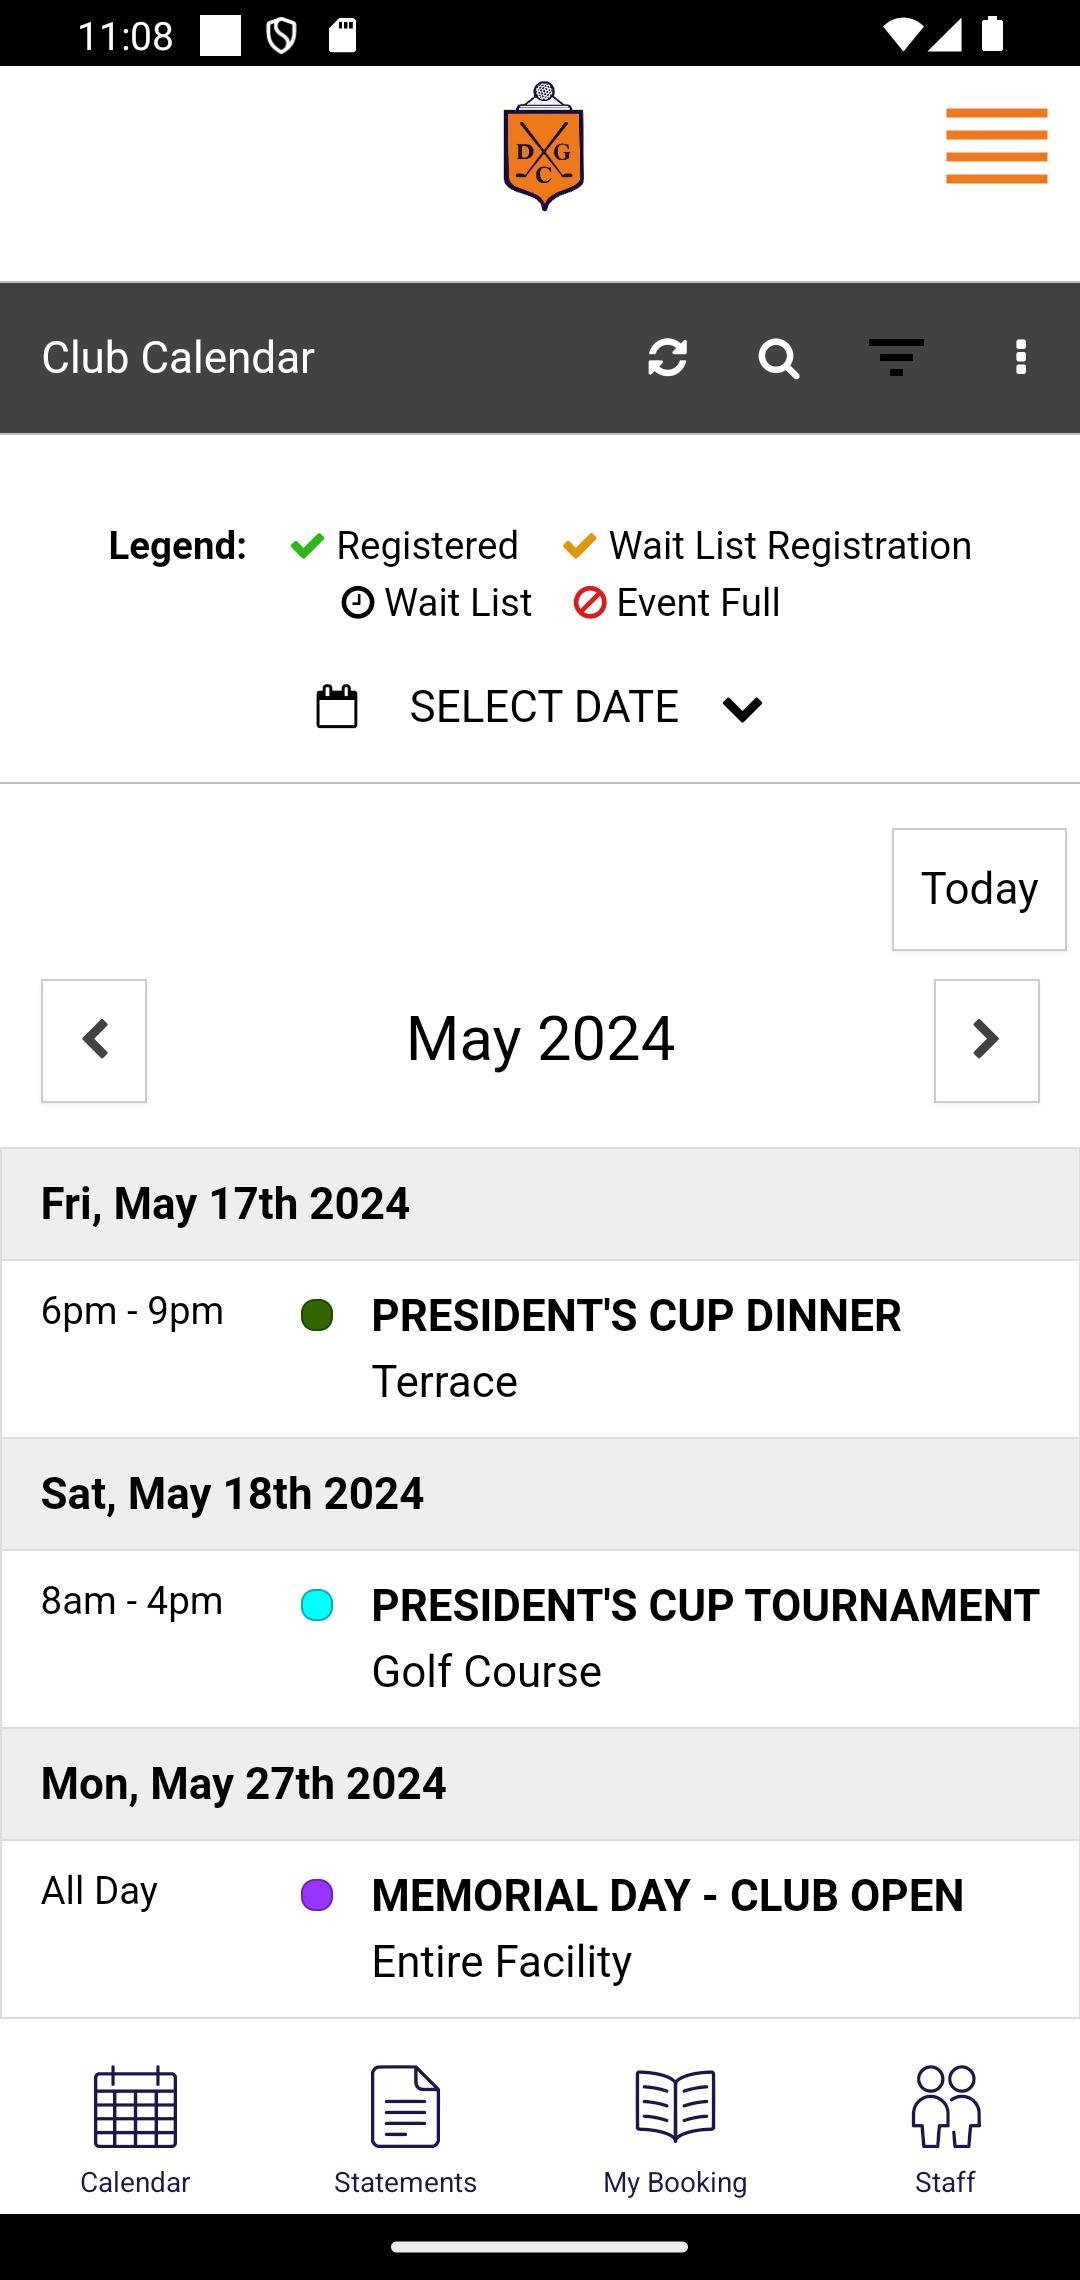Click the cyan tournament category dot
This screenshot has width=1080, height=2280.
[317, 1605]
